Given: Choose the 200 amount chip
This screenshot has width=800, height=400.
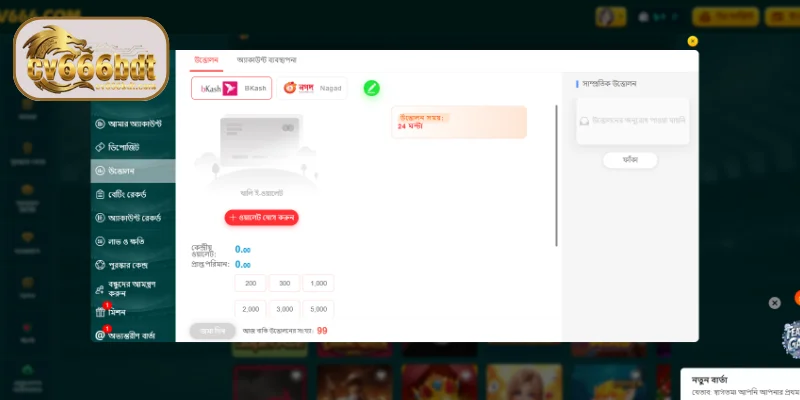Looking at the screenshot, I should point(251,283).
